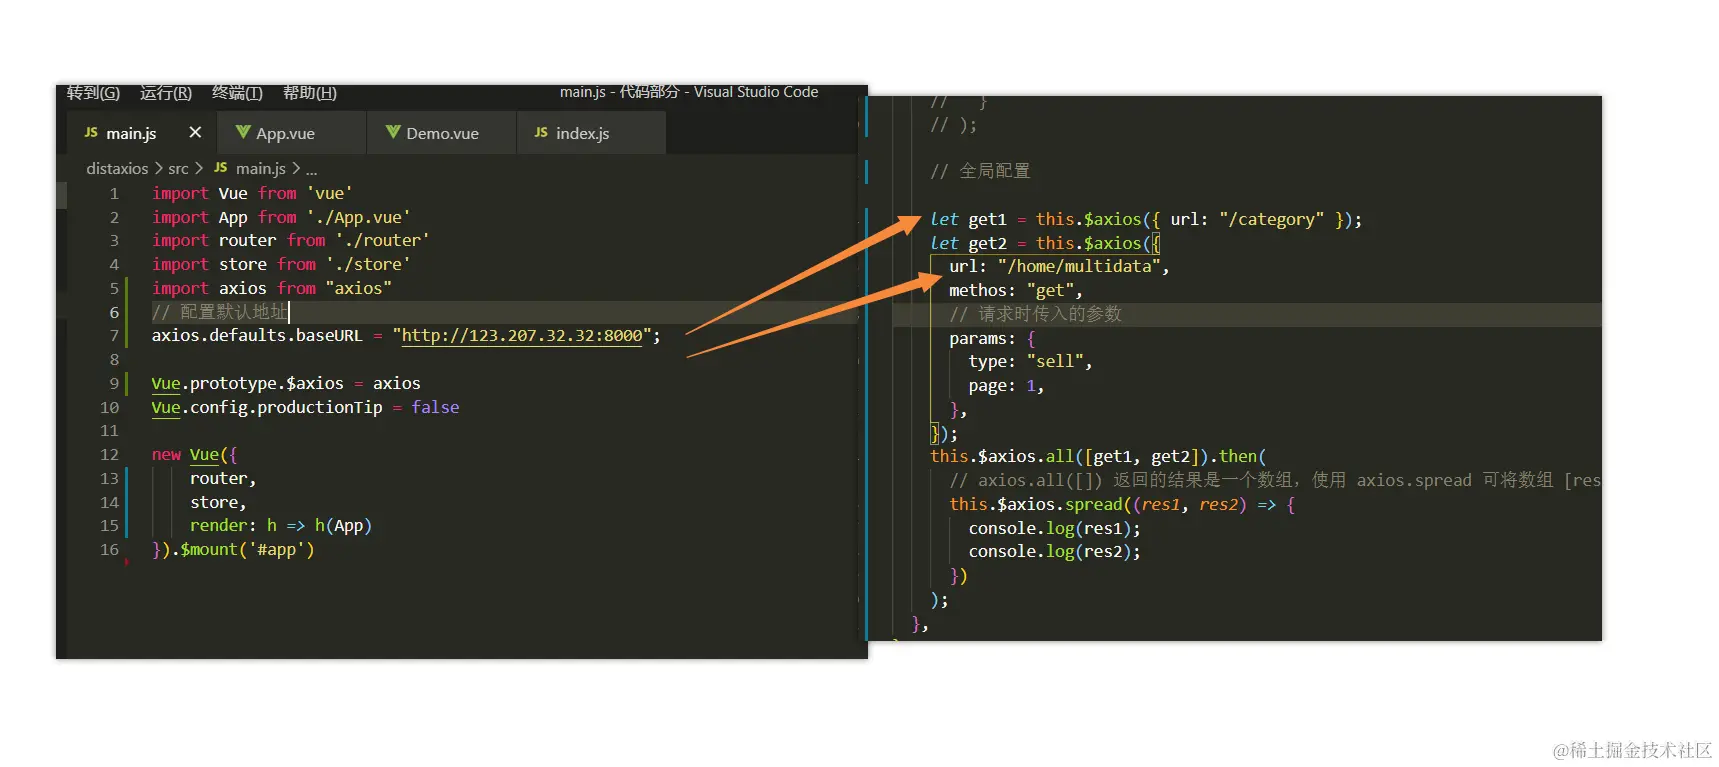Viewport: 1719px width, 767px height.
Task: Switch to the App.vue tab
Action: [285, 133]
